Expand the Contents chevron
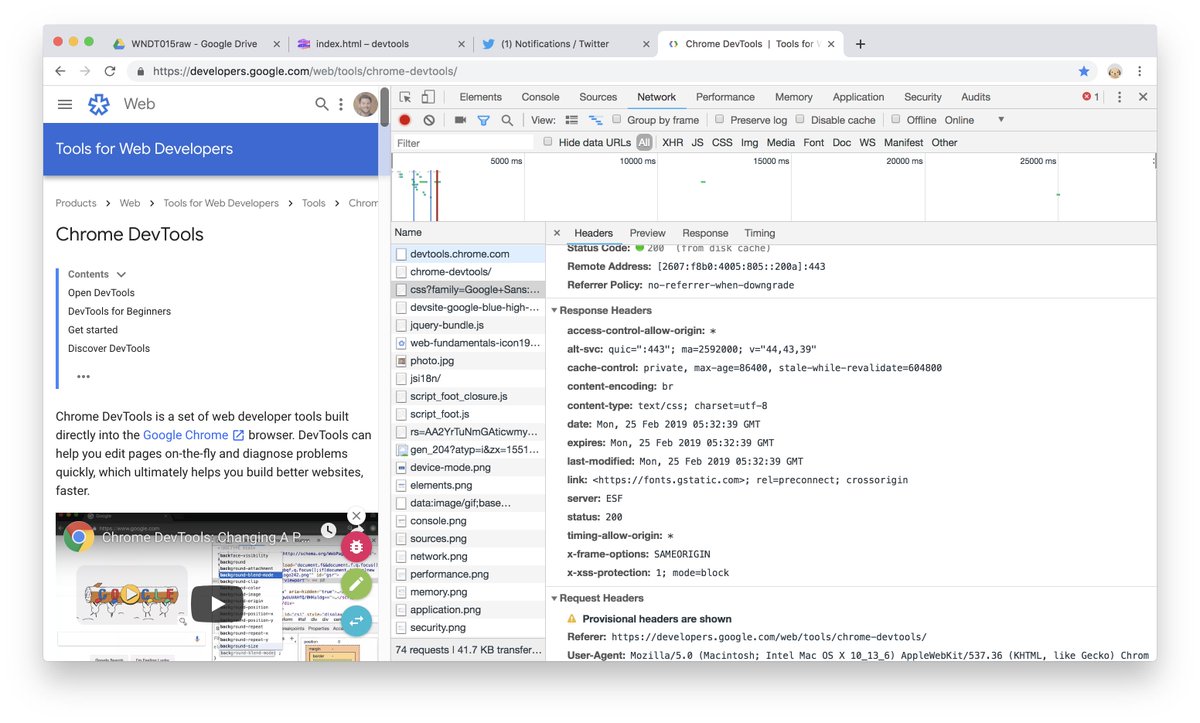 coord(121,274)
